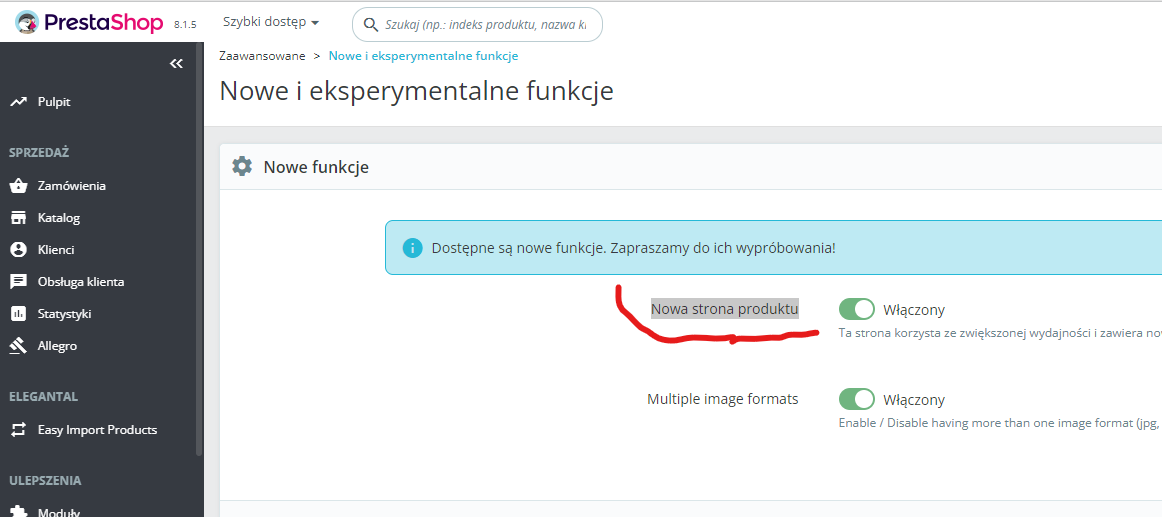Viewport: 1162px width, 517px height.
Task: Click the highlighted Nowa strona produktu label
Action: (x=725, y=309)
